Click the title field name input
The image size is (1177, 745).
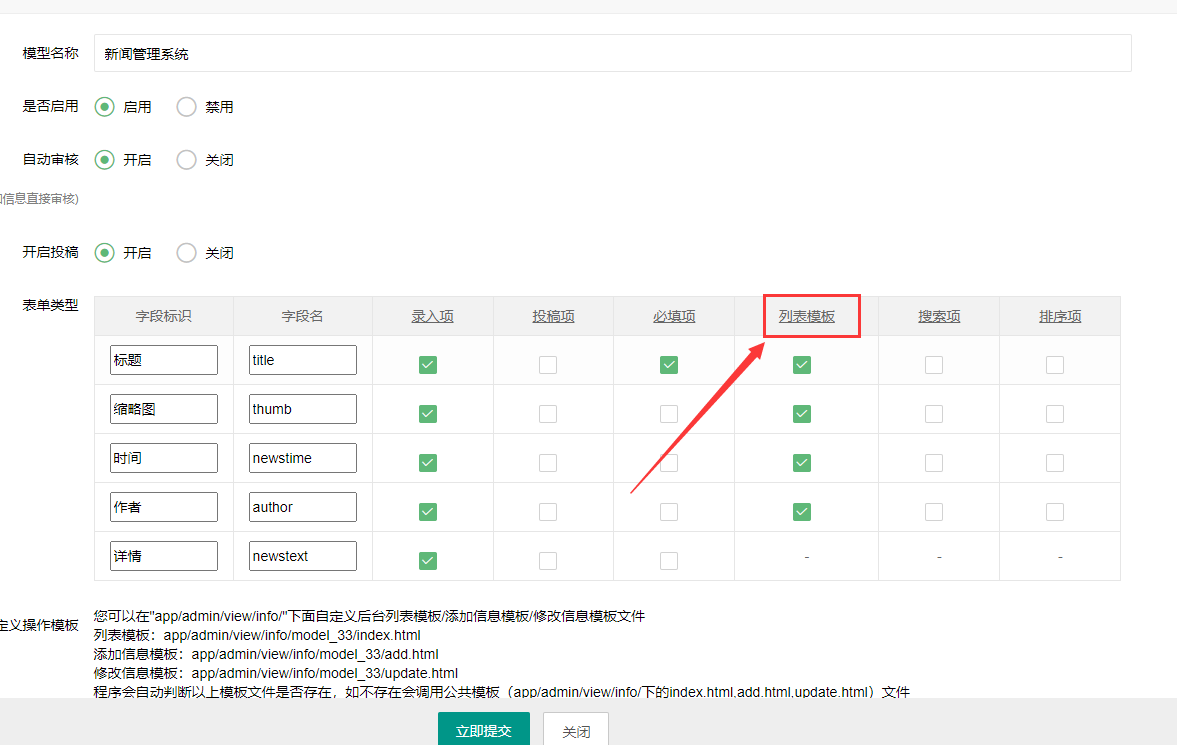point(303,360)
